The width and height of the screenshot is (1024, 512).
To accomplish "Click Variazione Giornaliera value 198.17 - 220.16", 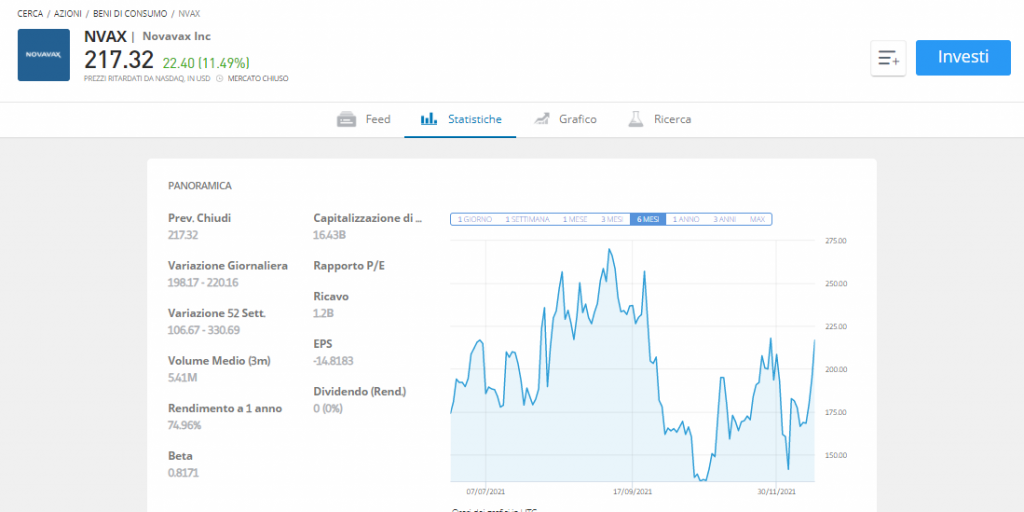I will click(x=203, y=282).
